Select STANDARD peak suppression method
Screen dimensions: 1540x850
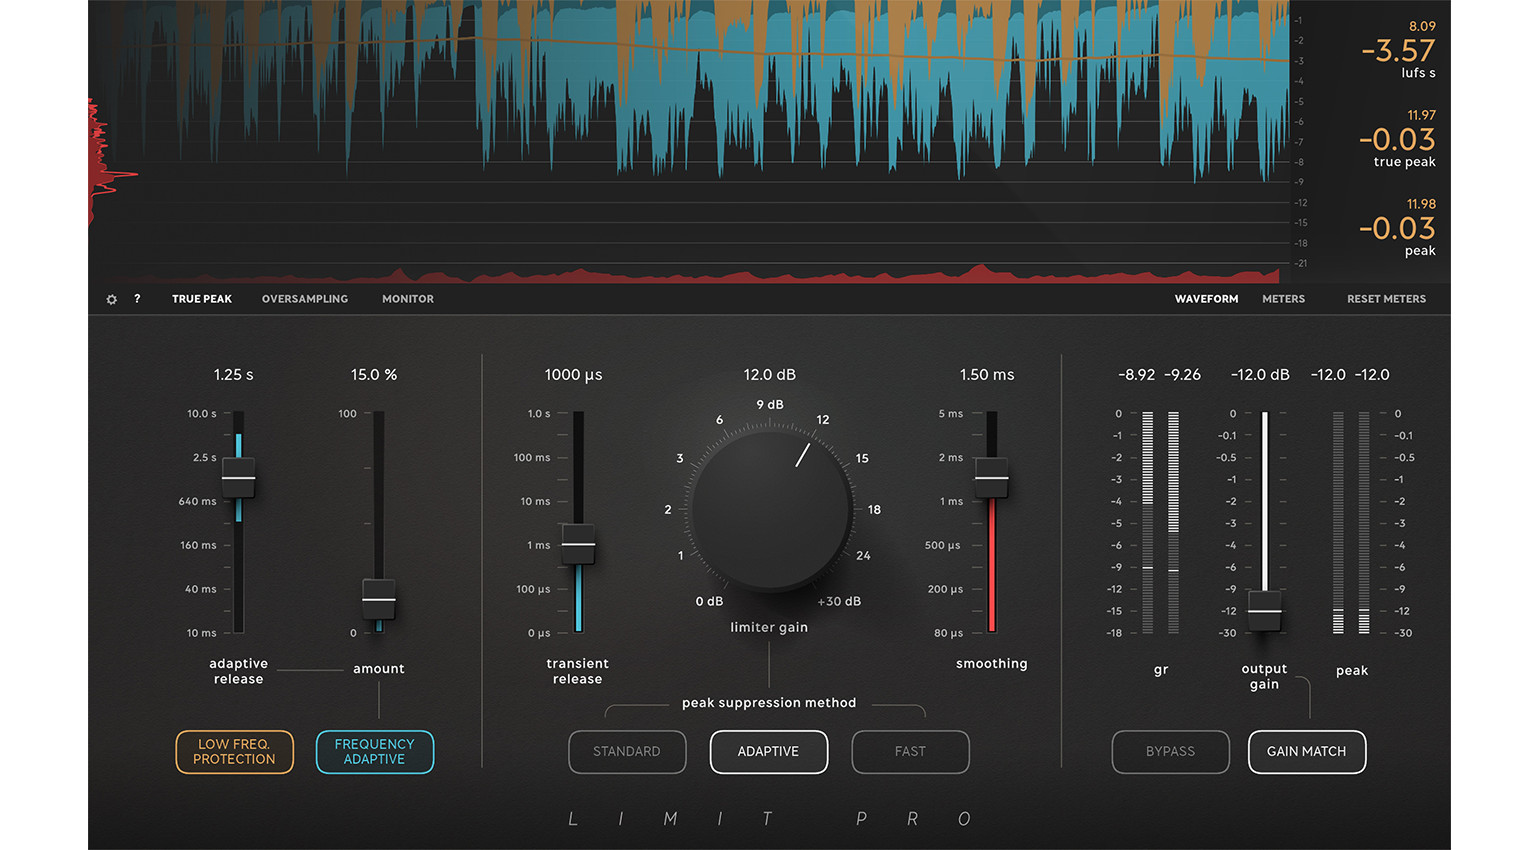[627, 752]
